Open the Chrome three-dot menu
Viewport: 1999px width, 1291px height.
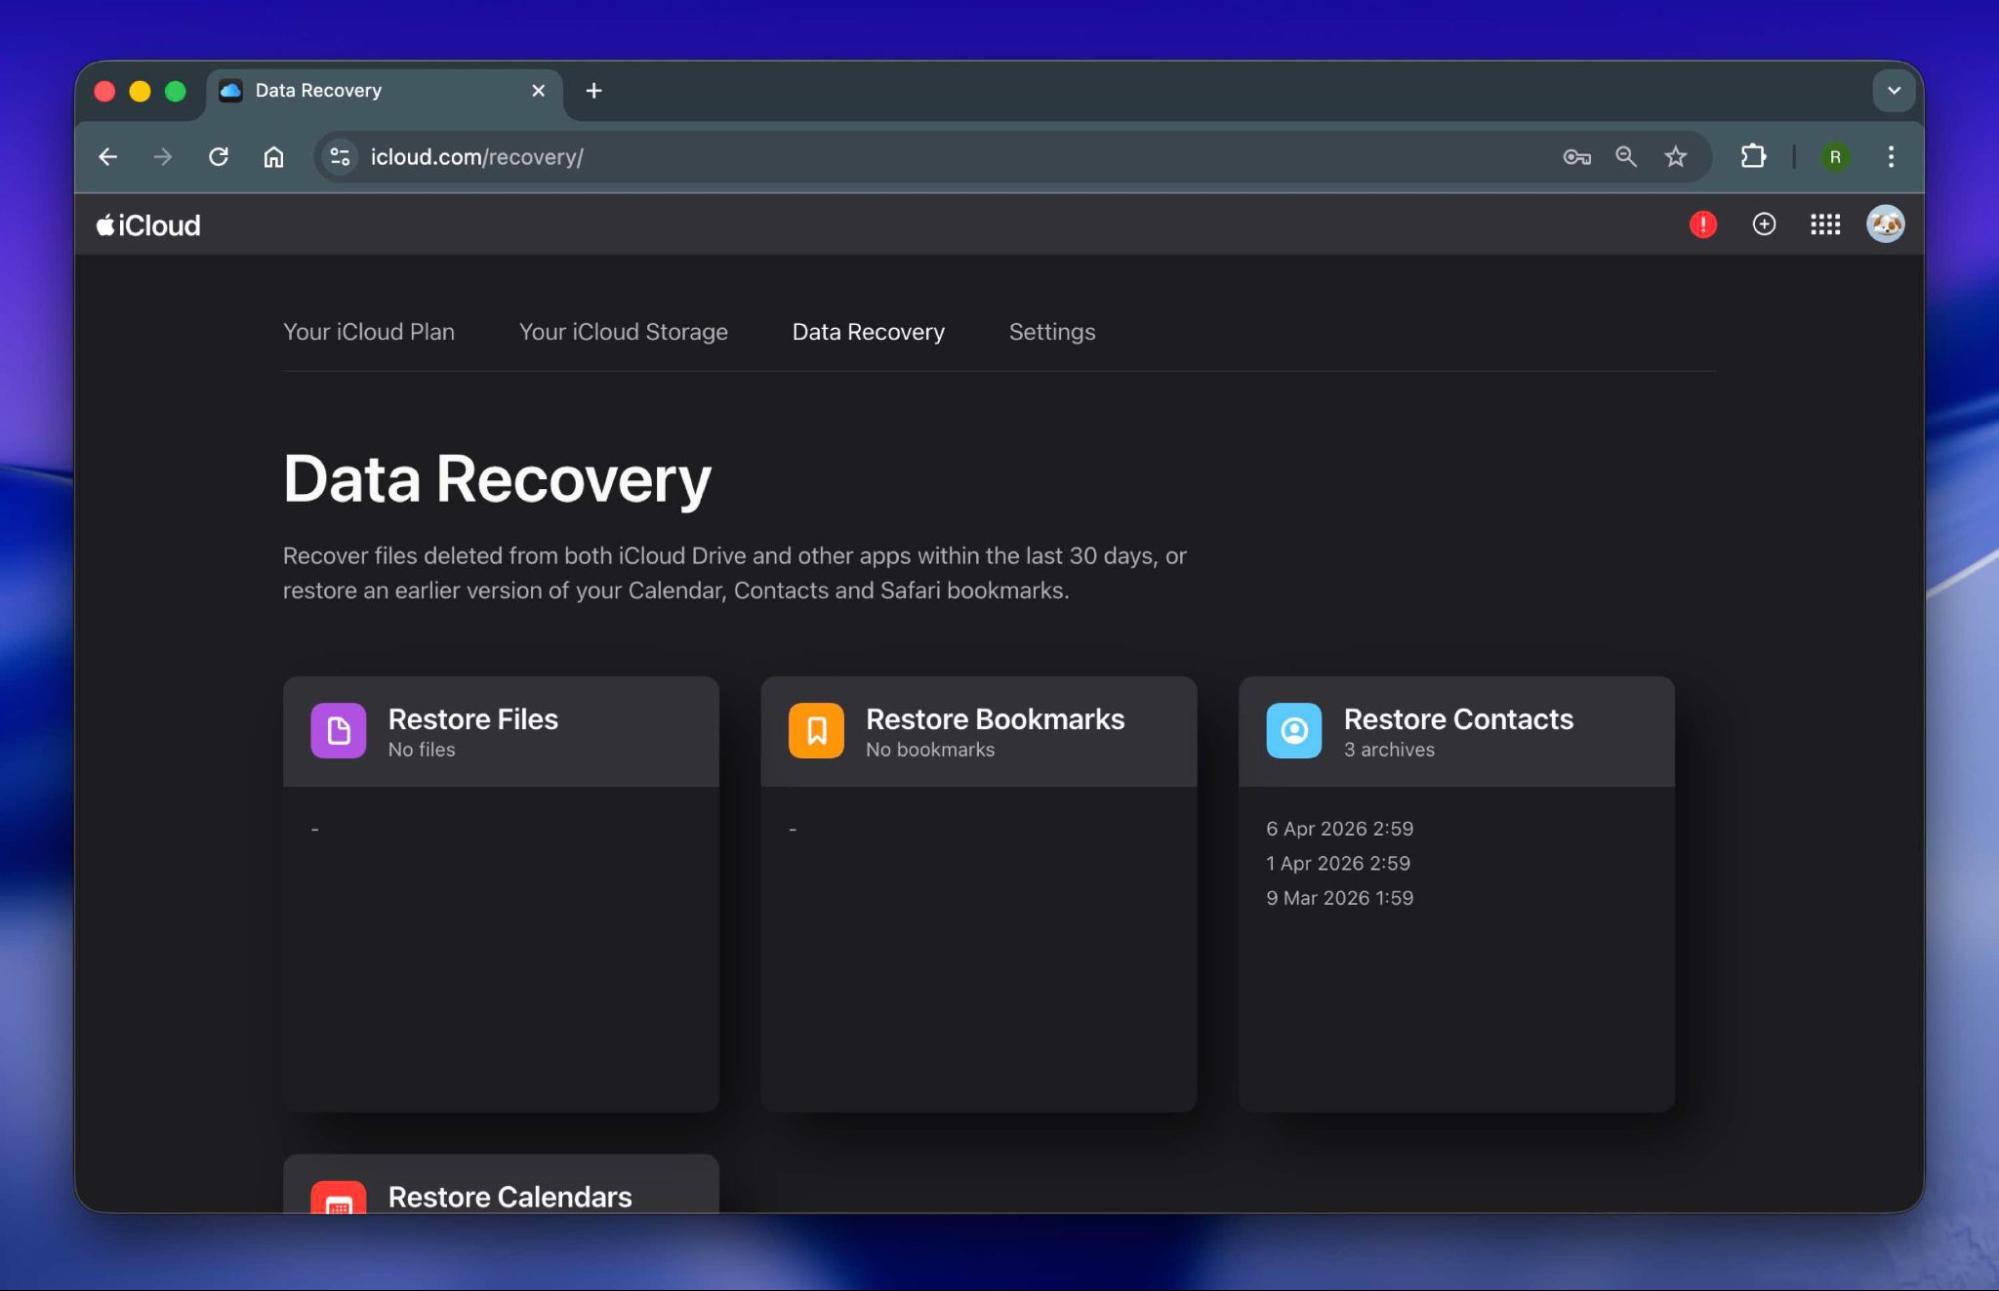(1891, 157)
